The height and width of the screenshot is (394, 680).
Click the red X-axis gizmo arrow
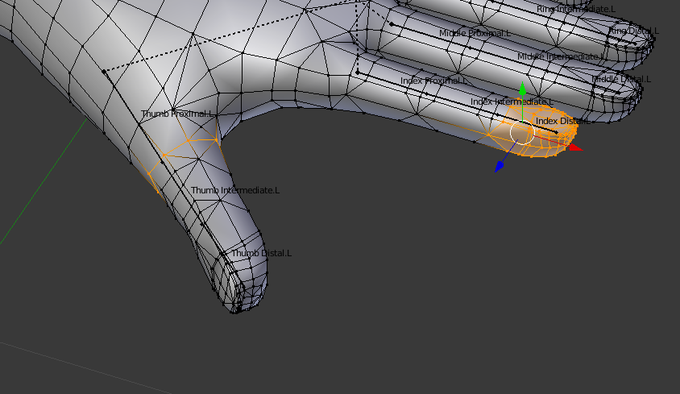pos(575,147)
